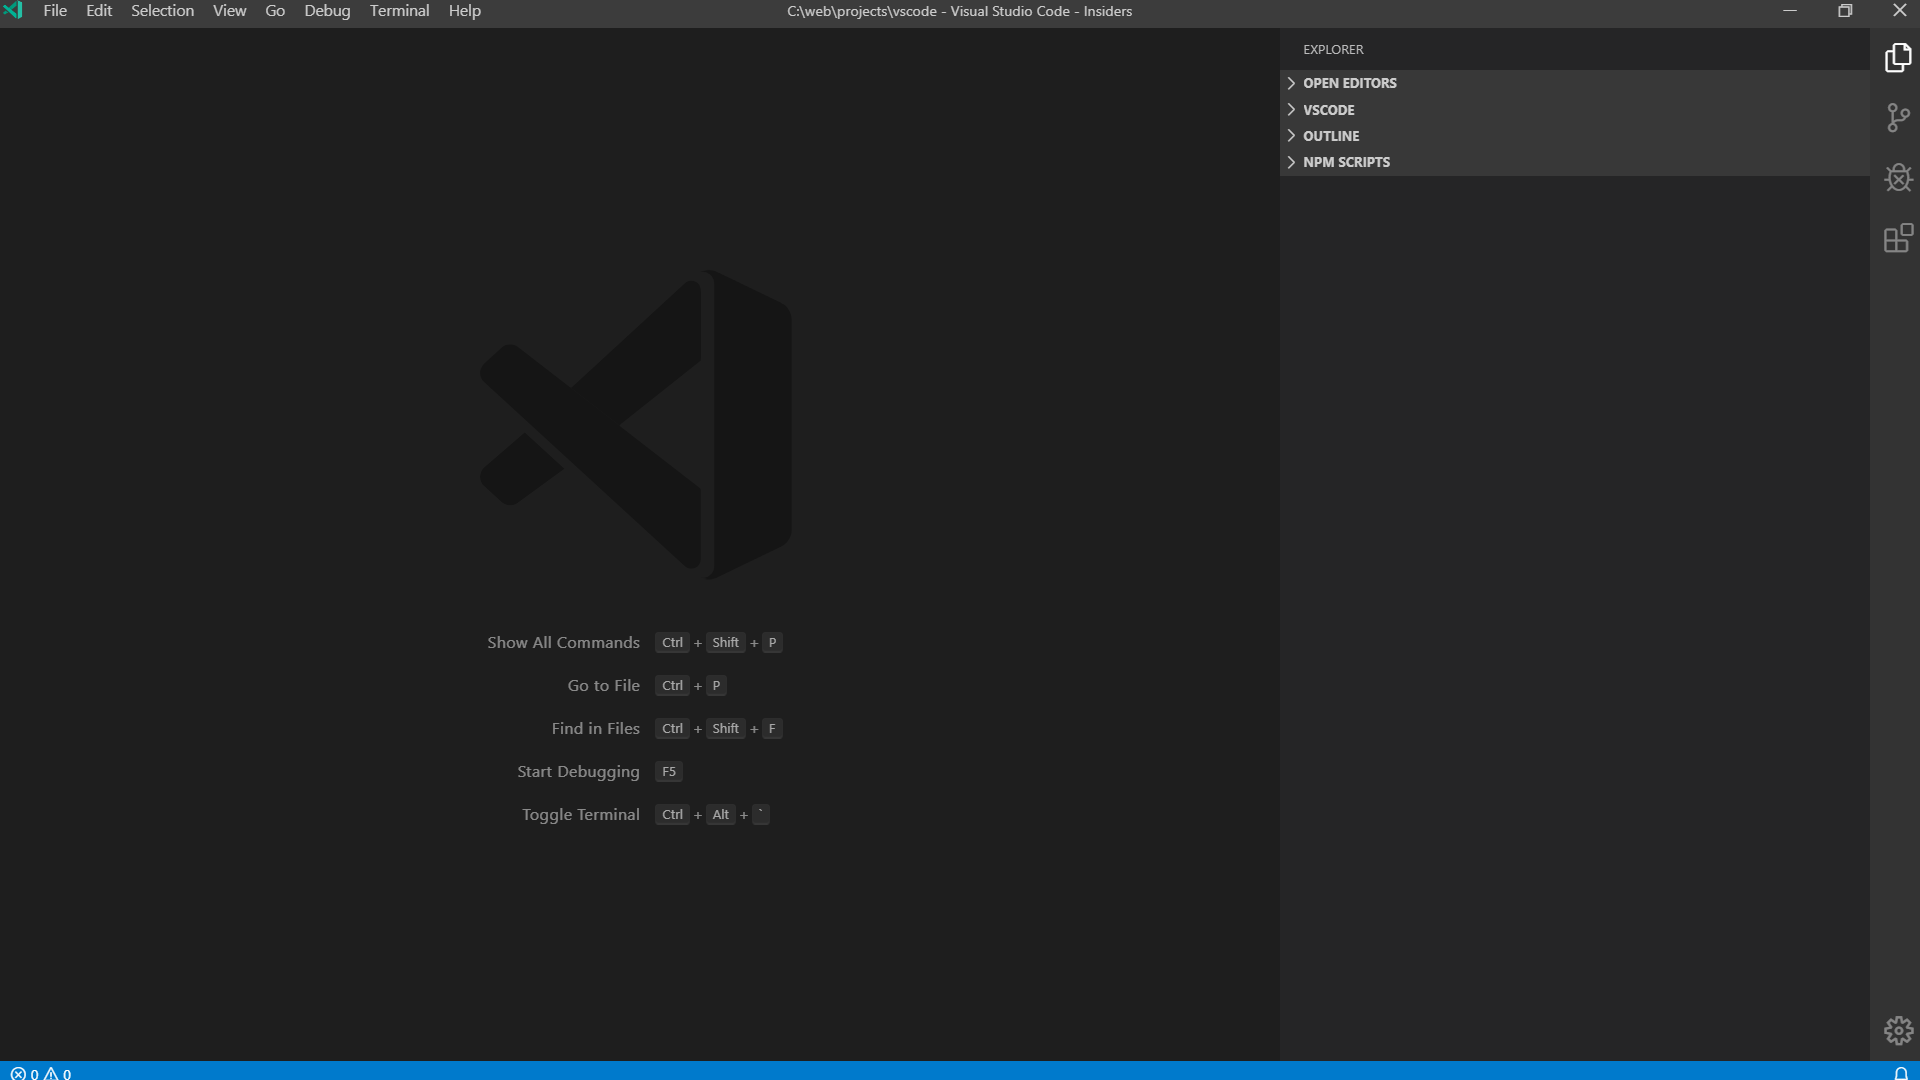Open the Explorer view icon
The width and height of the screenshot is (1920, 1080).
point(1896,58)
